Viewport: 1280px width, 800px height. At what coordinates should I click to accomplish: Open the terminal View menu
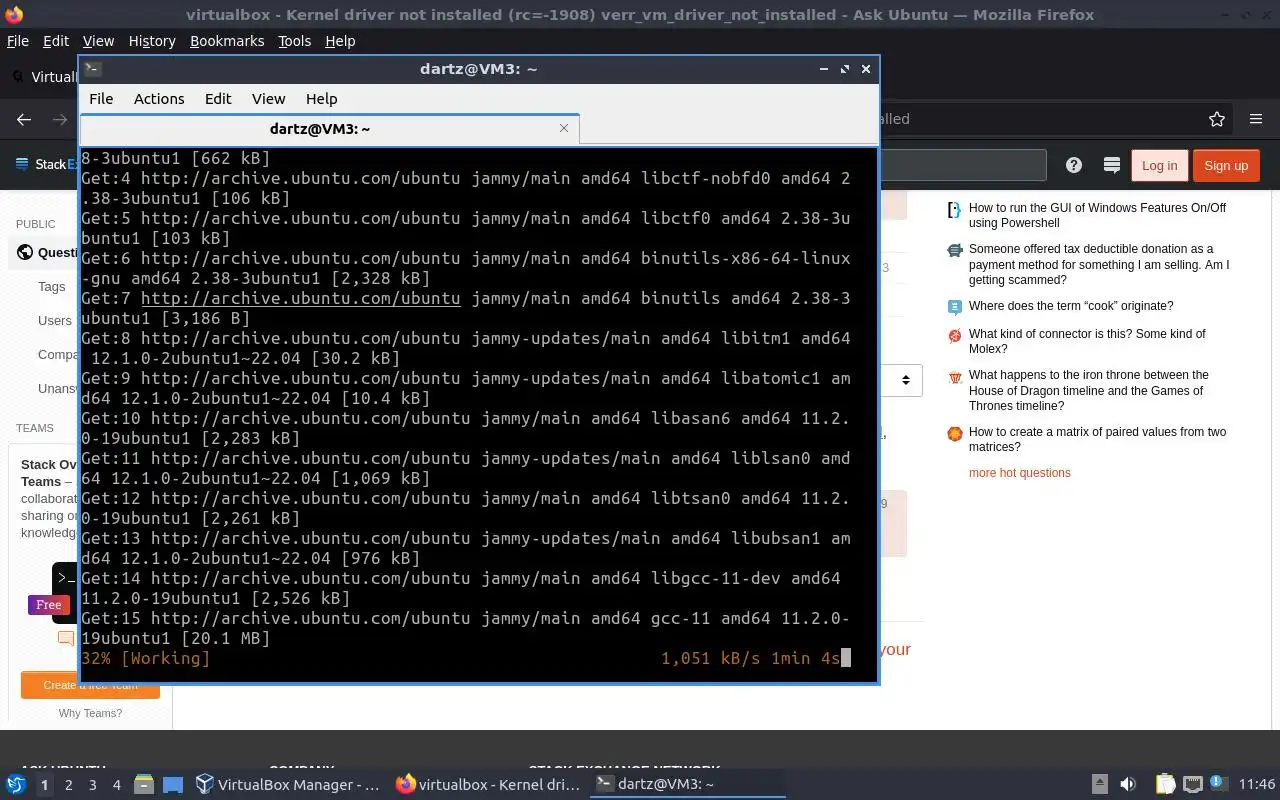(x=268, y=99)
